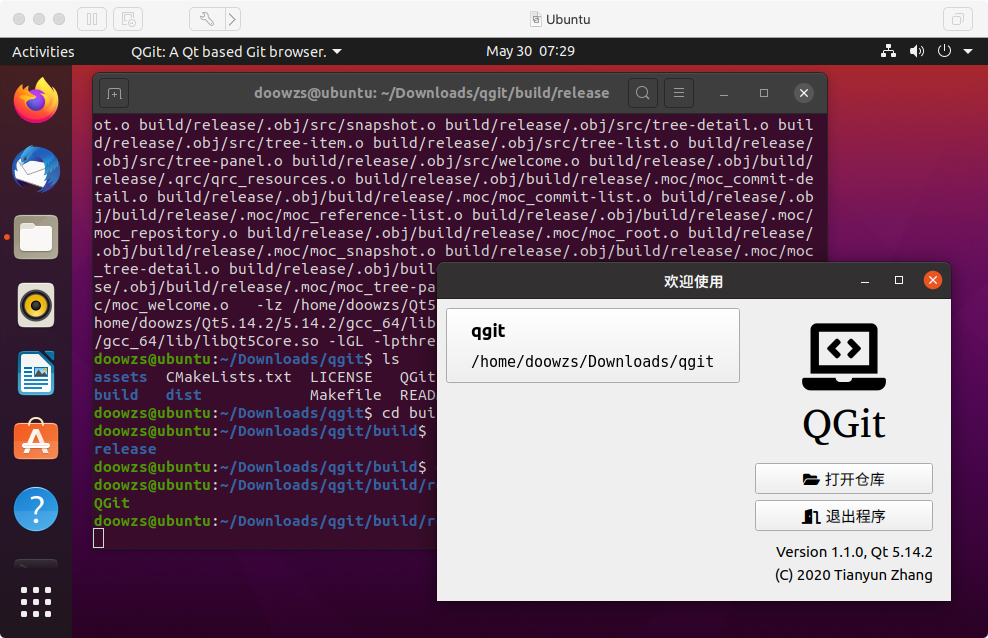
Task: Click the volume speaker icon
Action: click(x=917, y=52)
